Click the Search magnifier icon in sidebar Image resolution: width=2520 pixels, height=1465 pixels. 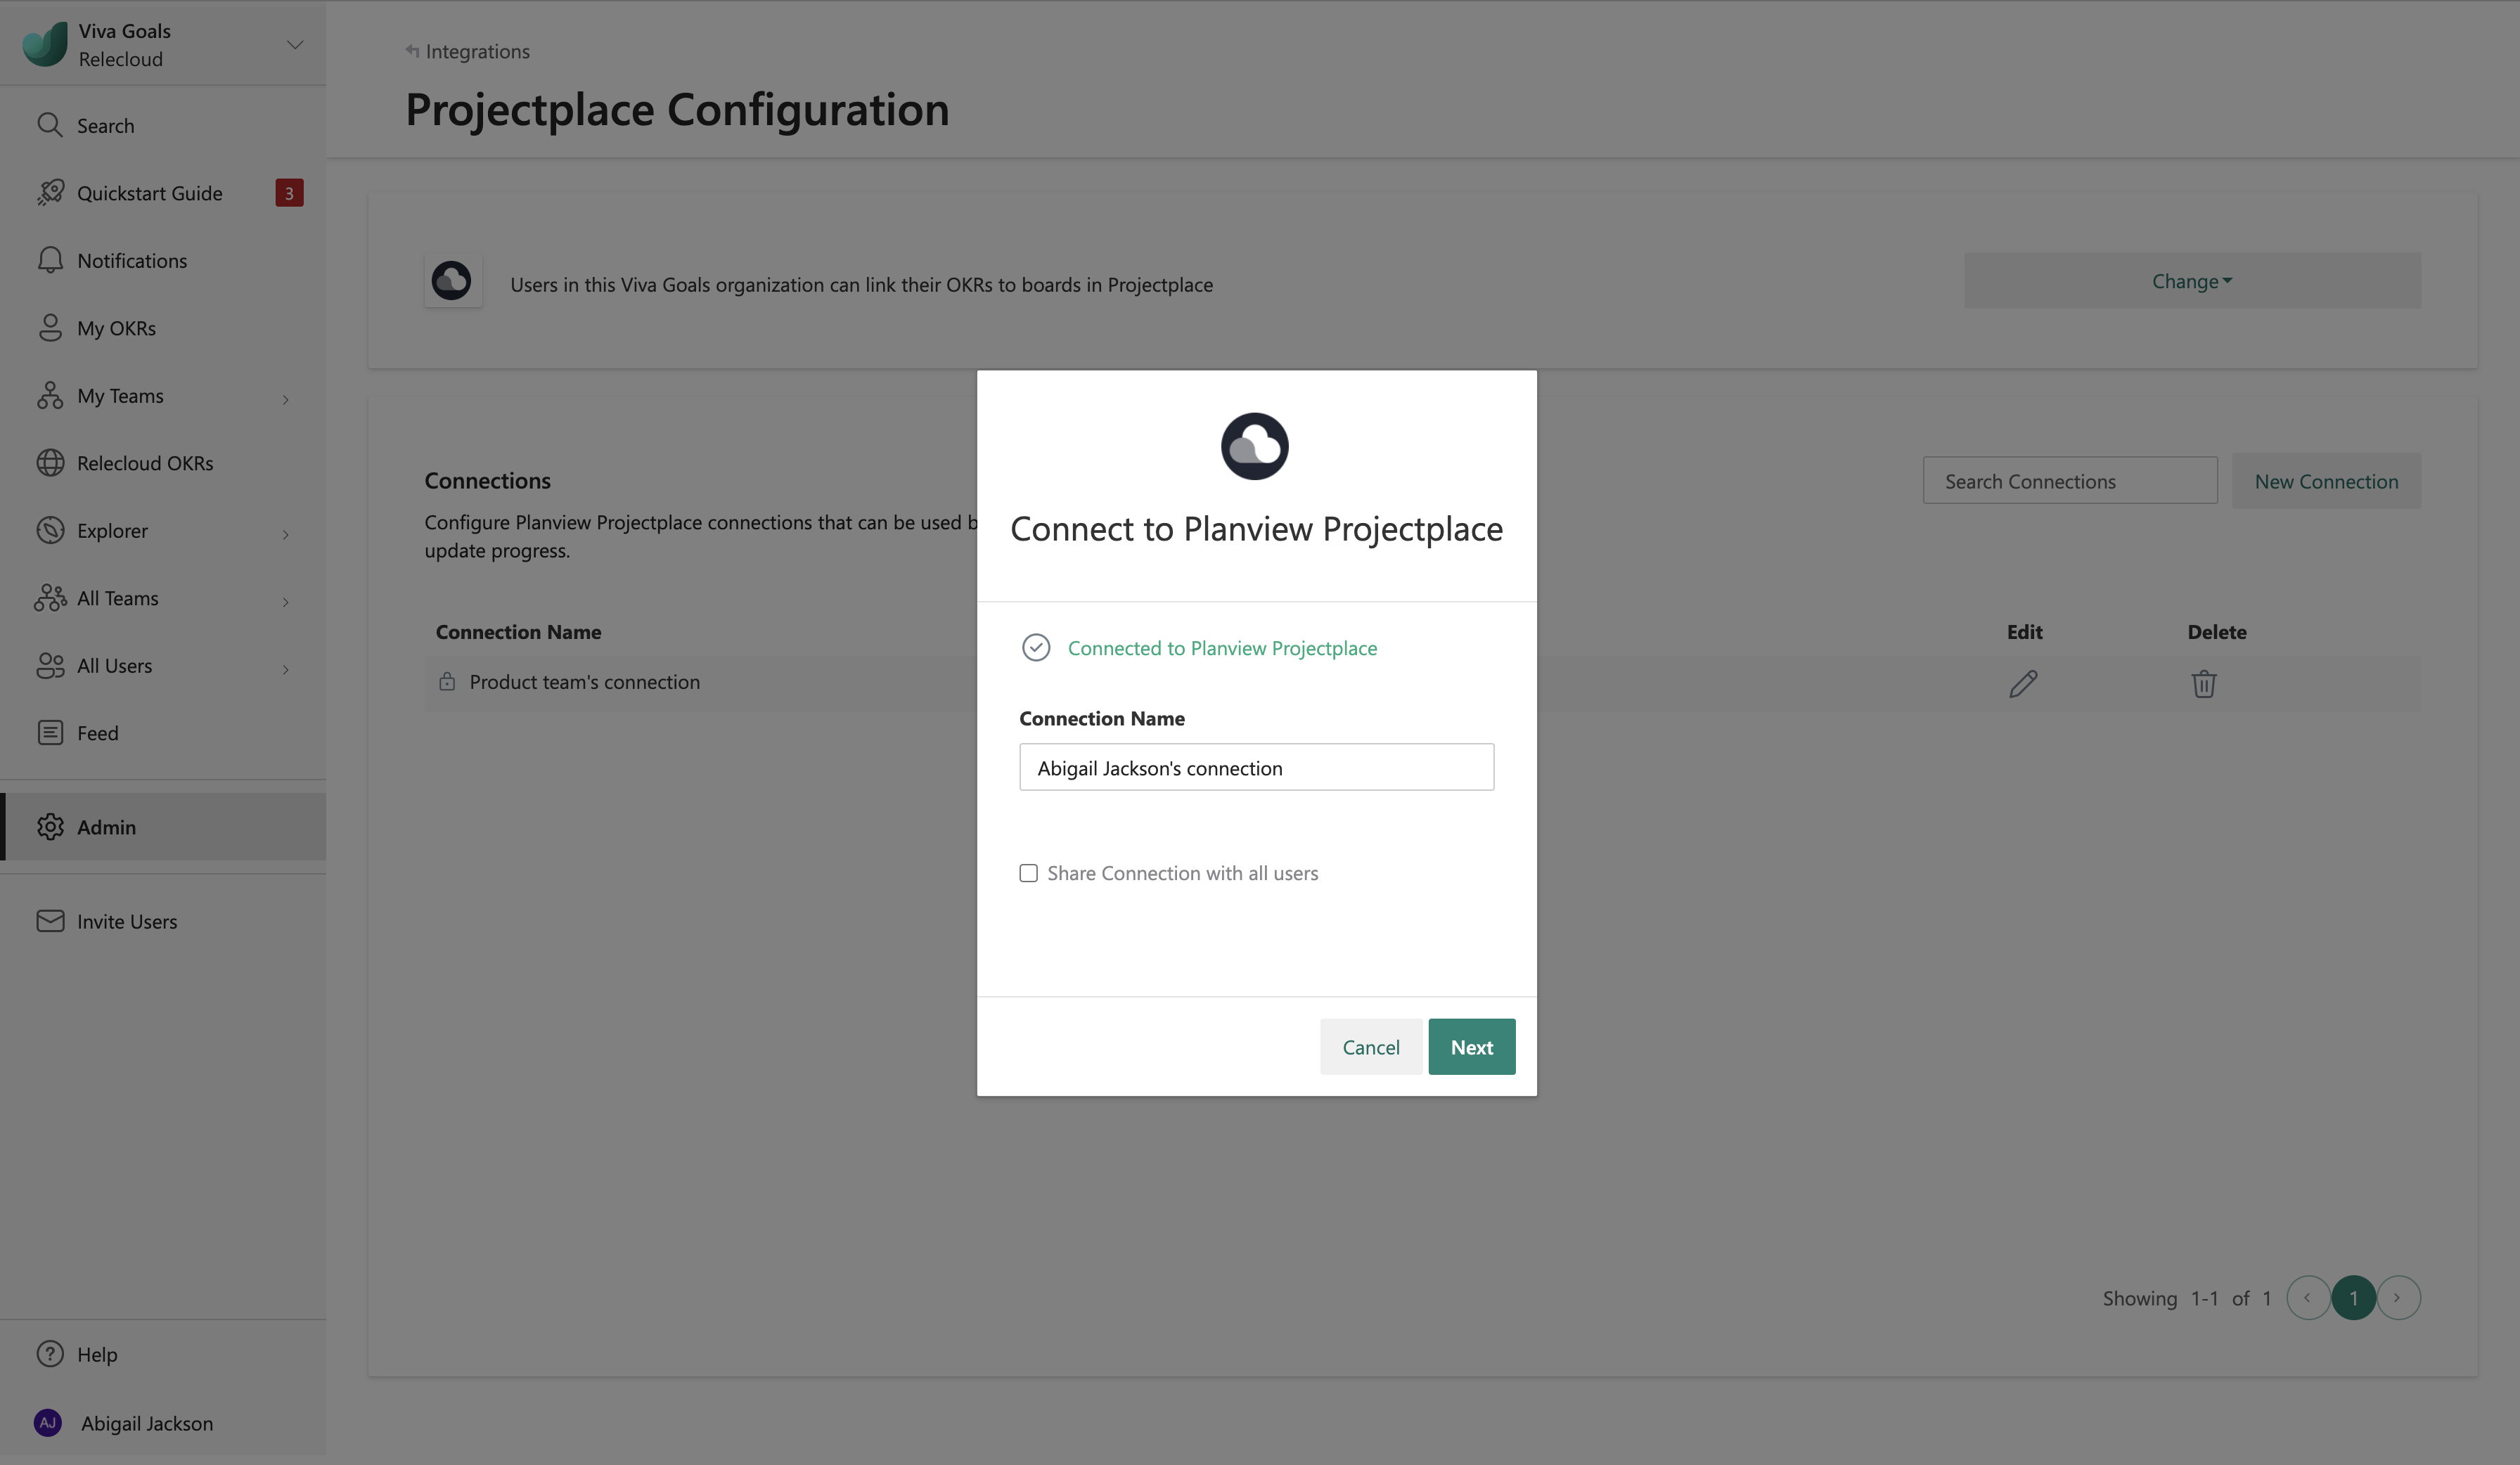click(49, 125)
